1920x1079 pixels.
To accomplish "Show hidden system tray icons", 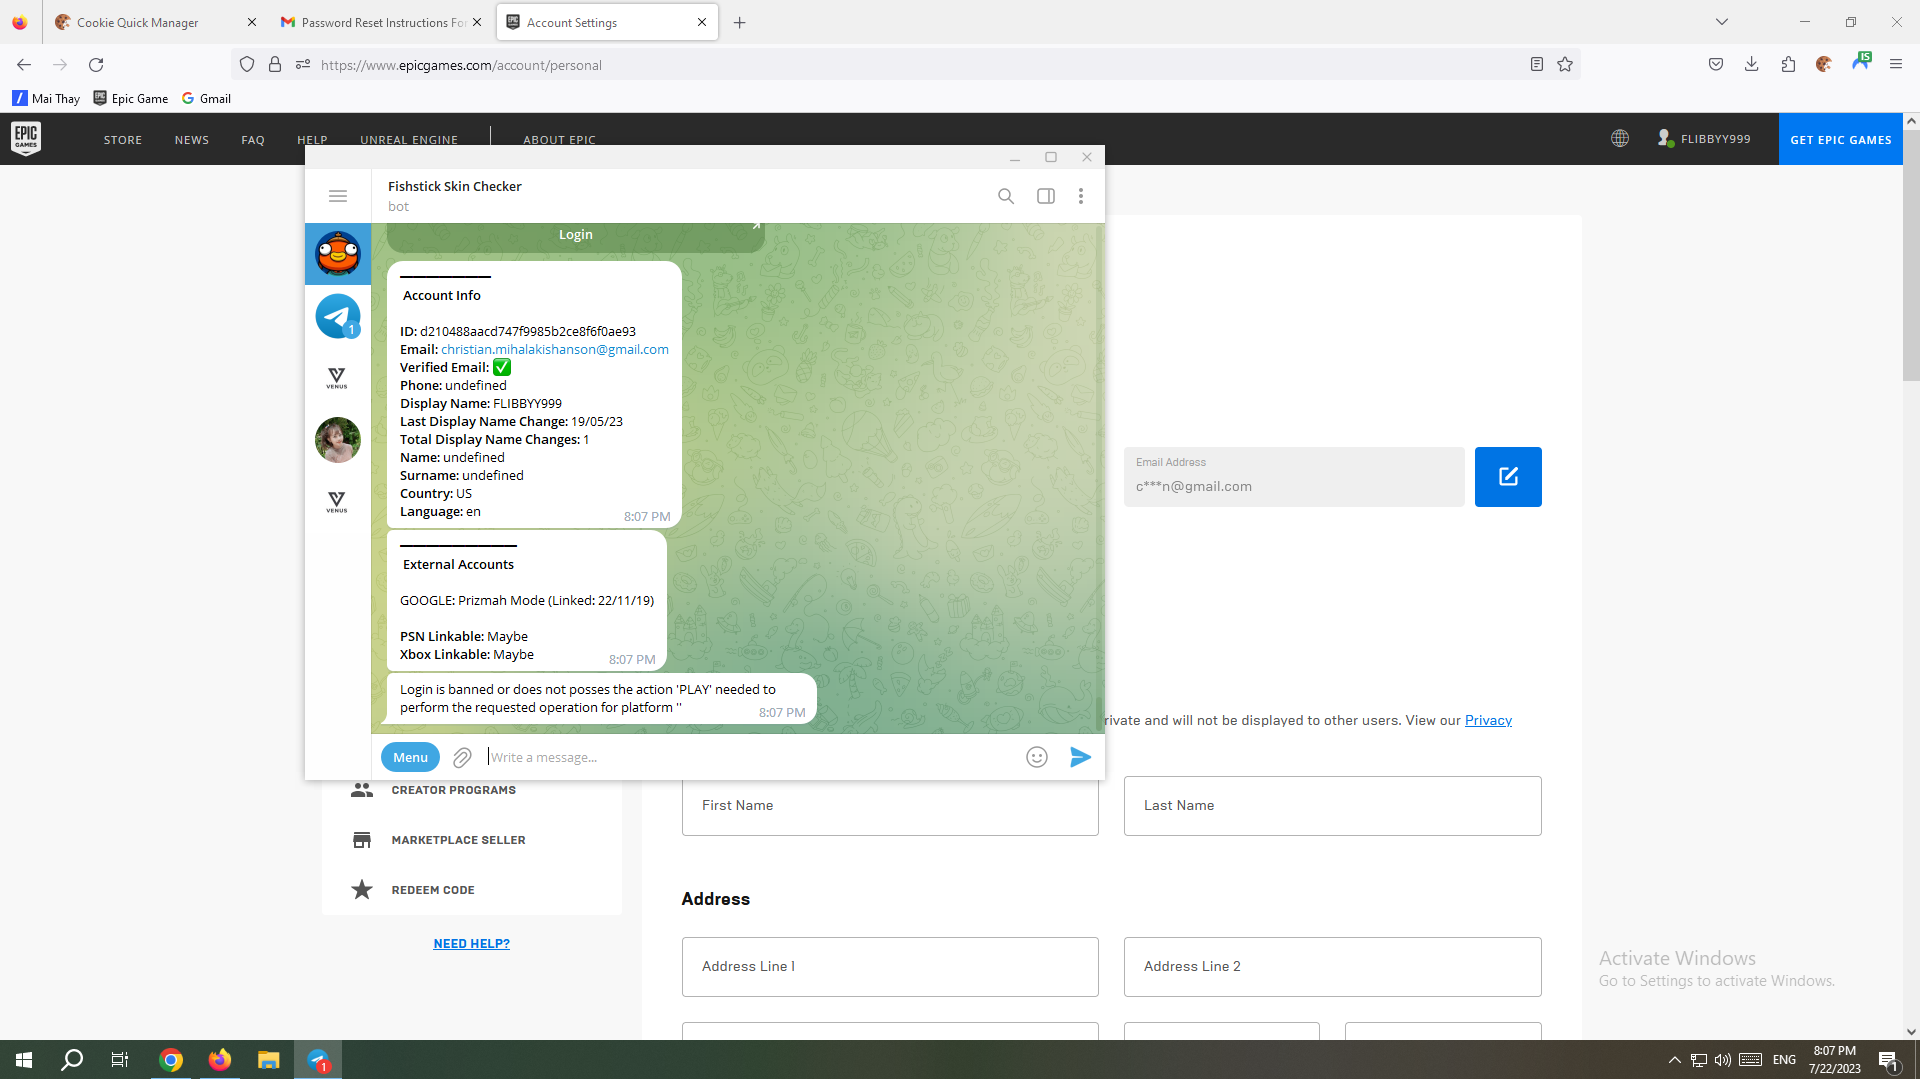I will click(x=1674, y=1060).
